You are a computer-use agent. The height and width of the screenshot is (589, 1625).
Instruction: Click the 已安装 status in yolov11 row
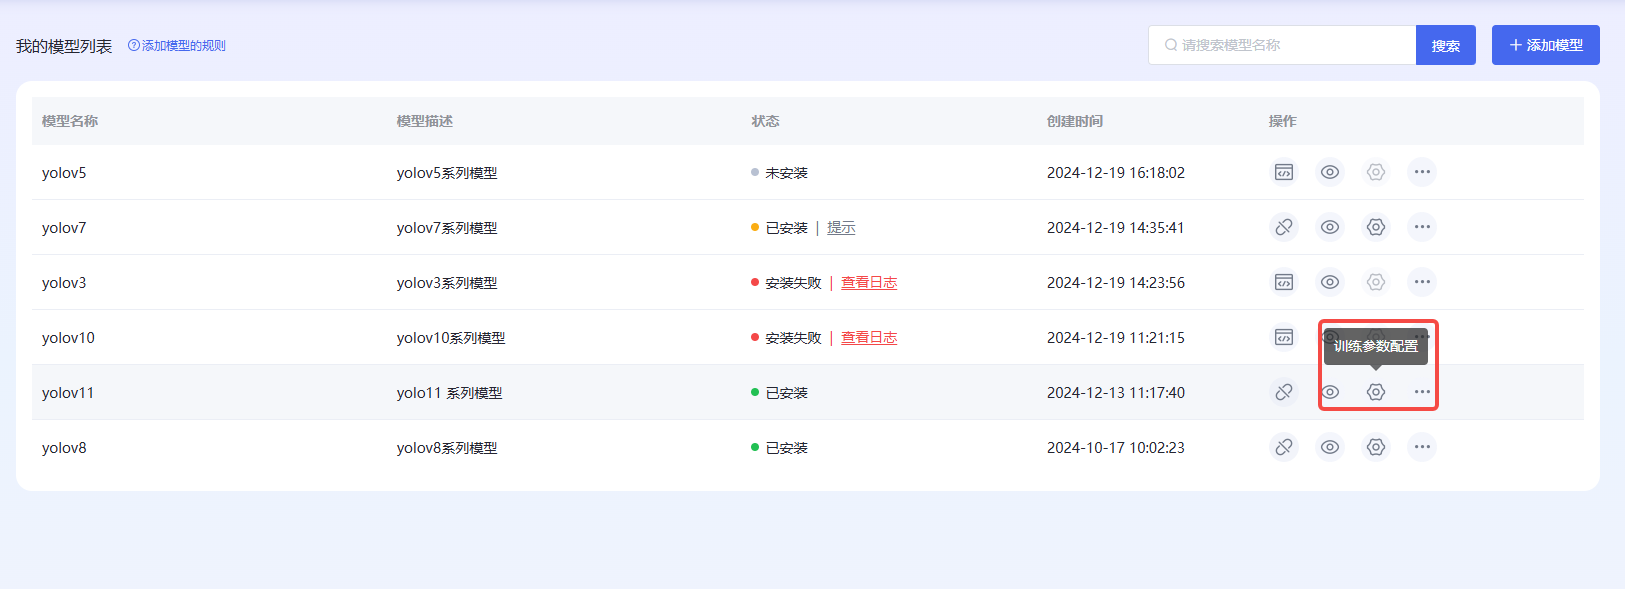(786, 393)
